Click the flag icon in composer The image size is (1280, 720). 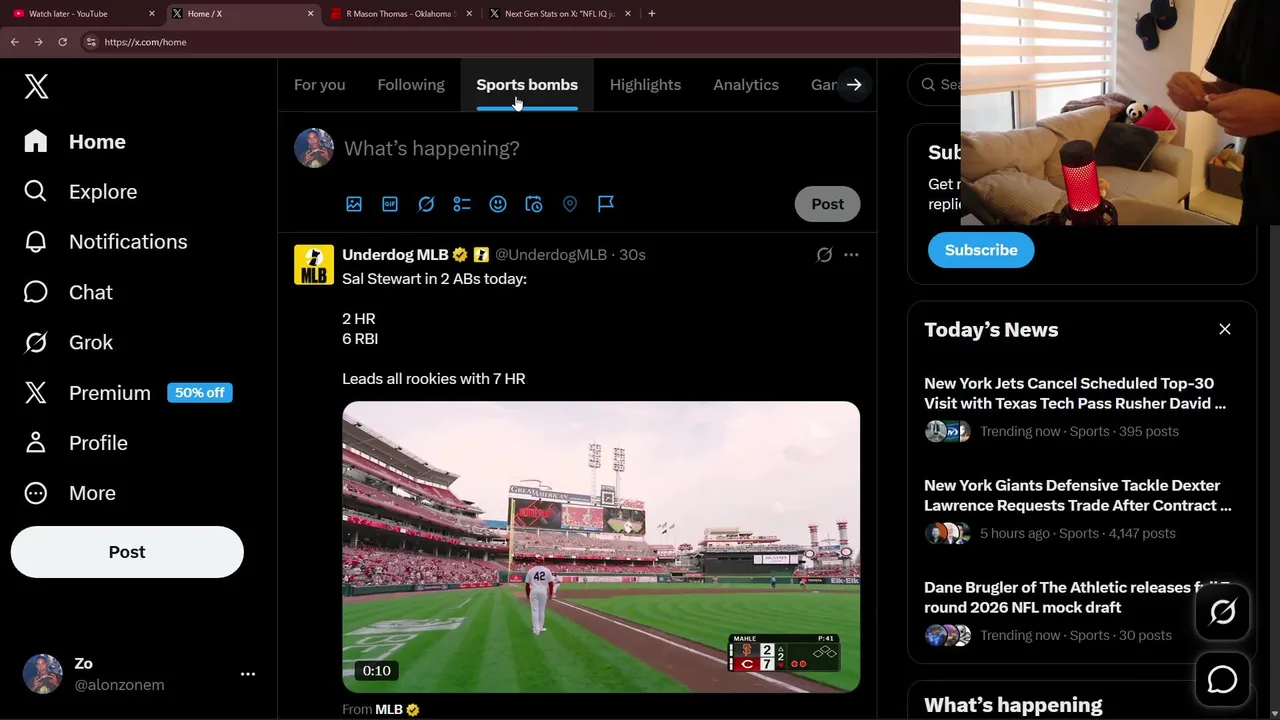606,204
